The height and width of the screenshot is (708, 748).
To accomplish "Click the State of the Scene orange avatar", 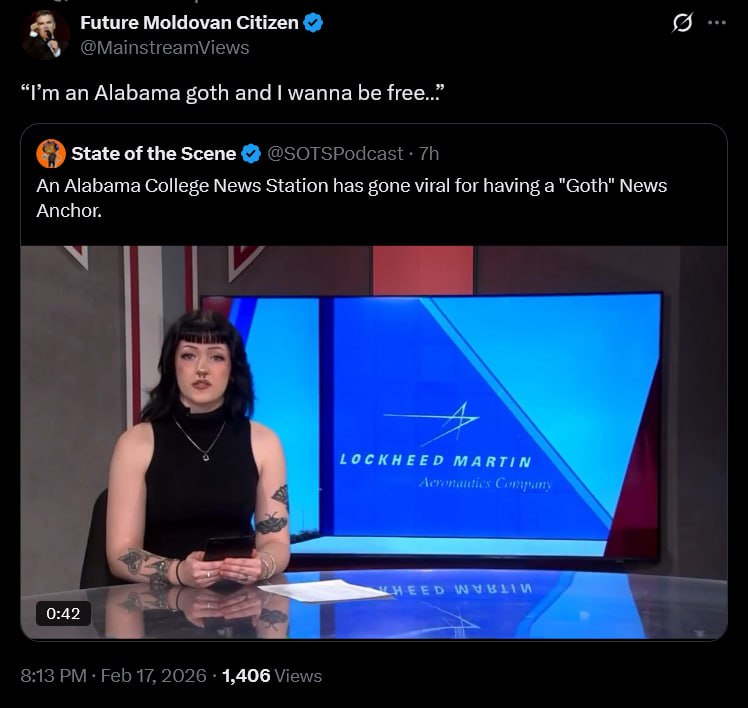I will [x=51, y=154].
